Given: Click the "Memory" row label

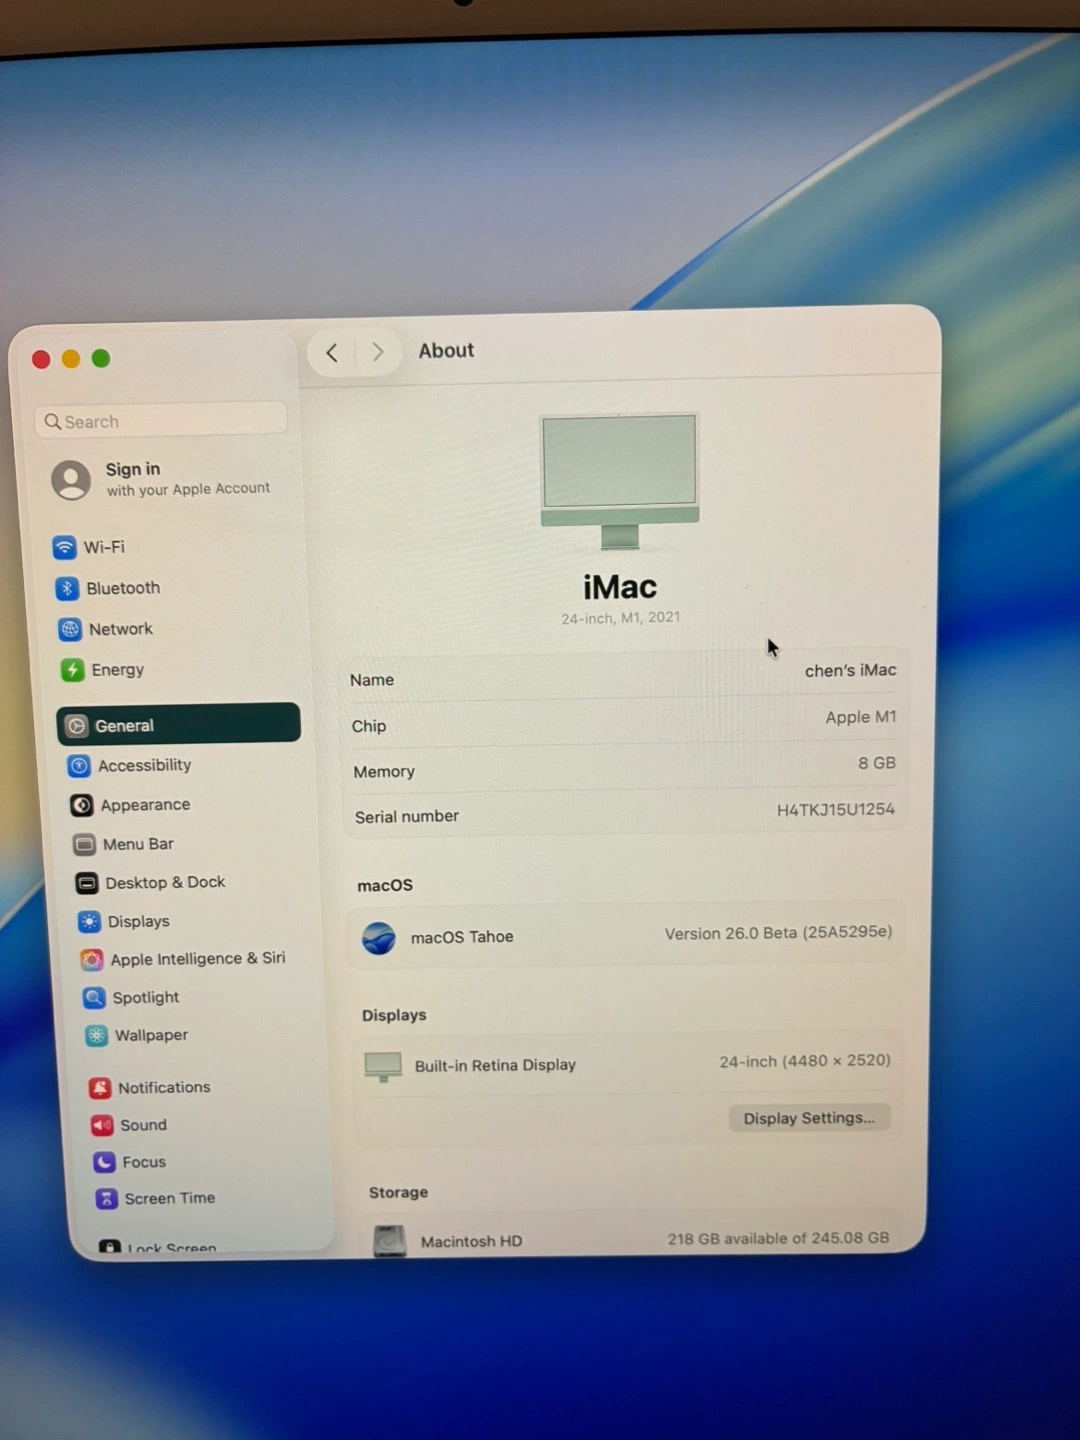Looking at the screenshot, I should click(x=384, y=772).
